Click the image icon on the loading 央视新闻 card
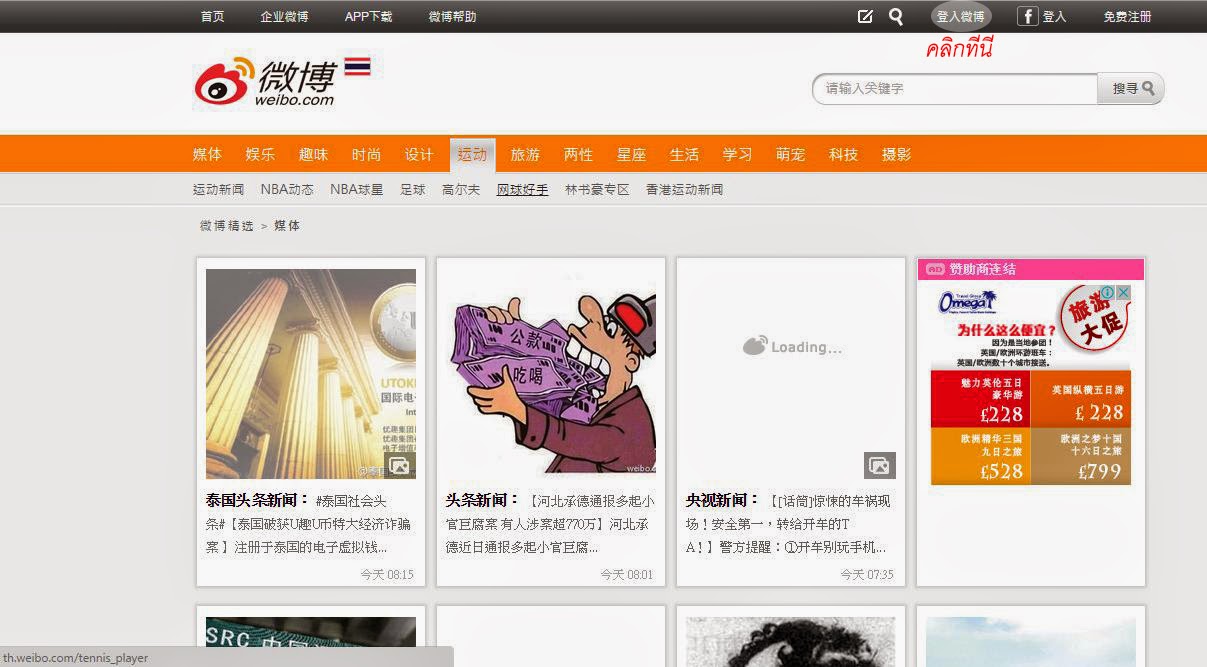The image size is (1207, 667). click(879, 465)
